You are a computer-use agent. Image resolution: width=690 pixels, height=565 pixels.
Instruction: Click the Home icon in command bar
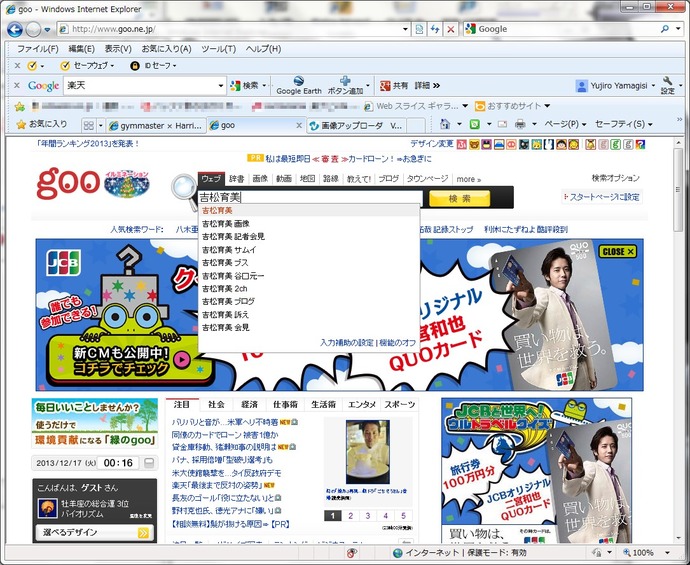pyautogui.click(x=445, y=125)
